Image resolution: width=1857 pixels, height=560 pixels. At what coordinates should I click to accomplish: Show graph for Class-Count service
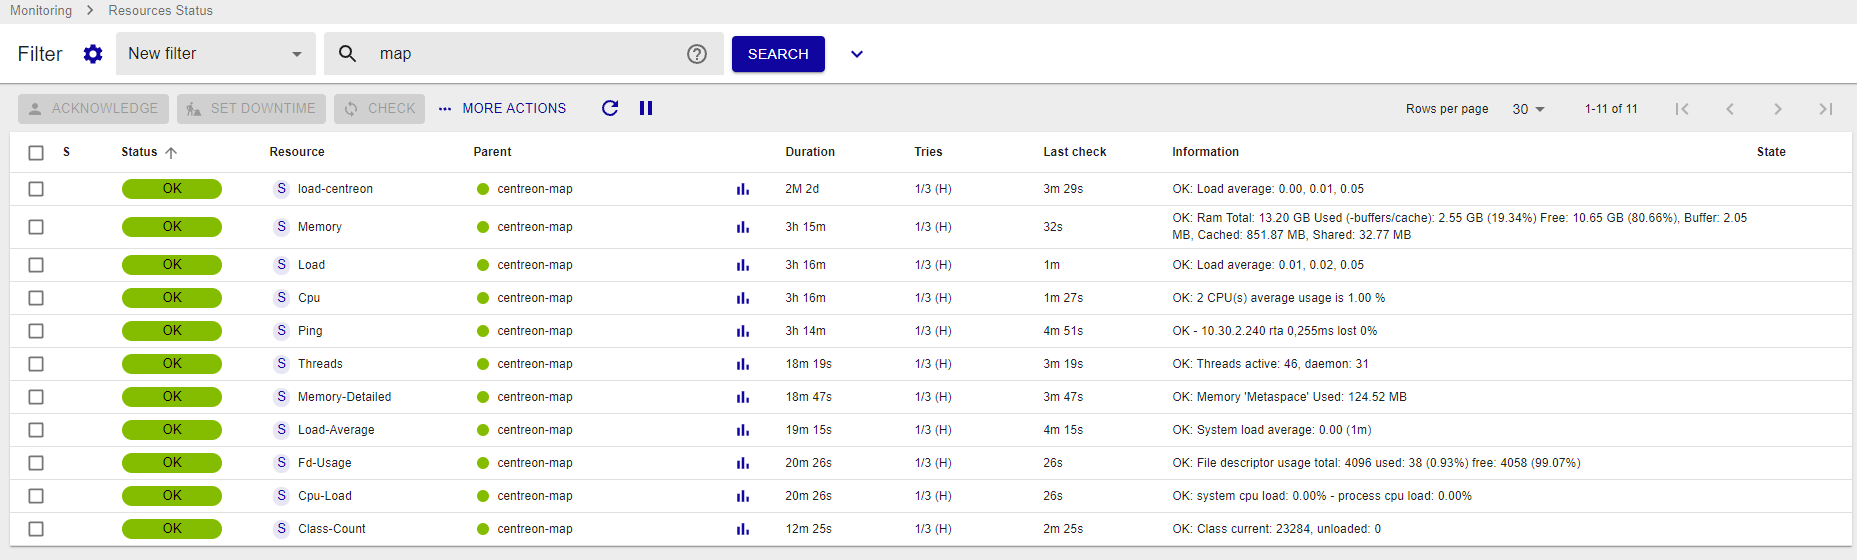pos(743,529)
